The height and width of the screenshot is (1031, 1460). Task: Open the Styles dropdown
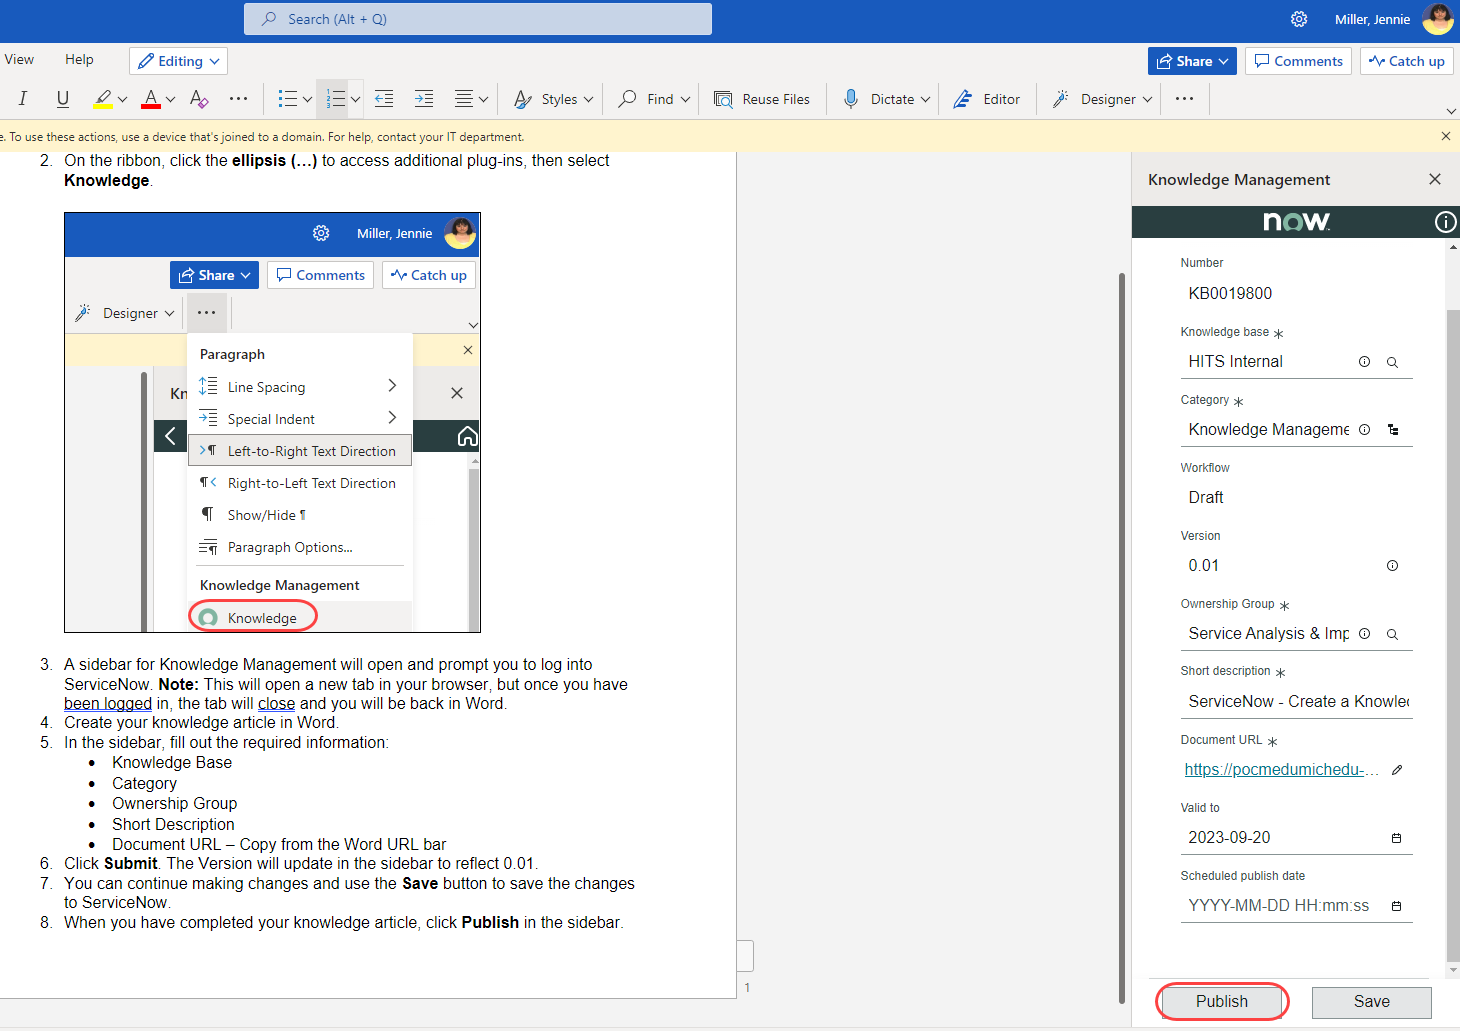pos(552,98)
